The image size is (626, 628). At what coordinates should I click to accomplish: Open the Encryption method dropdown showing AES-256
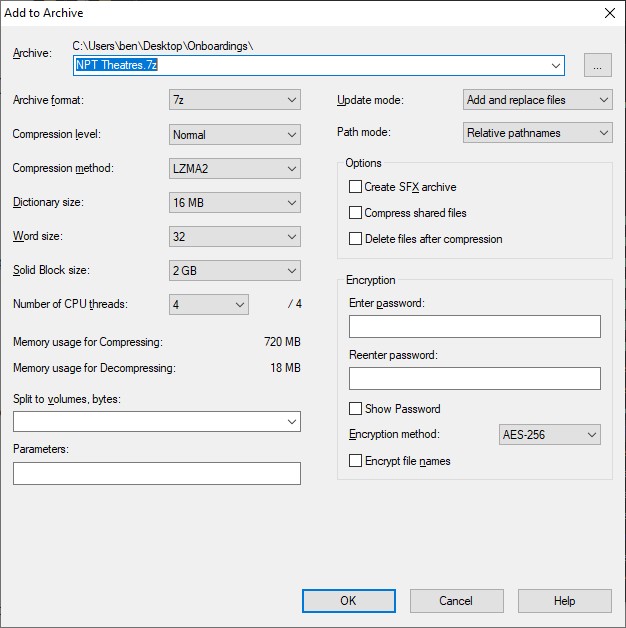tap(550, 435)
